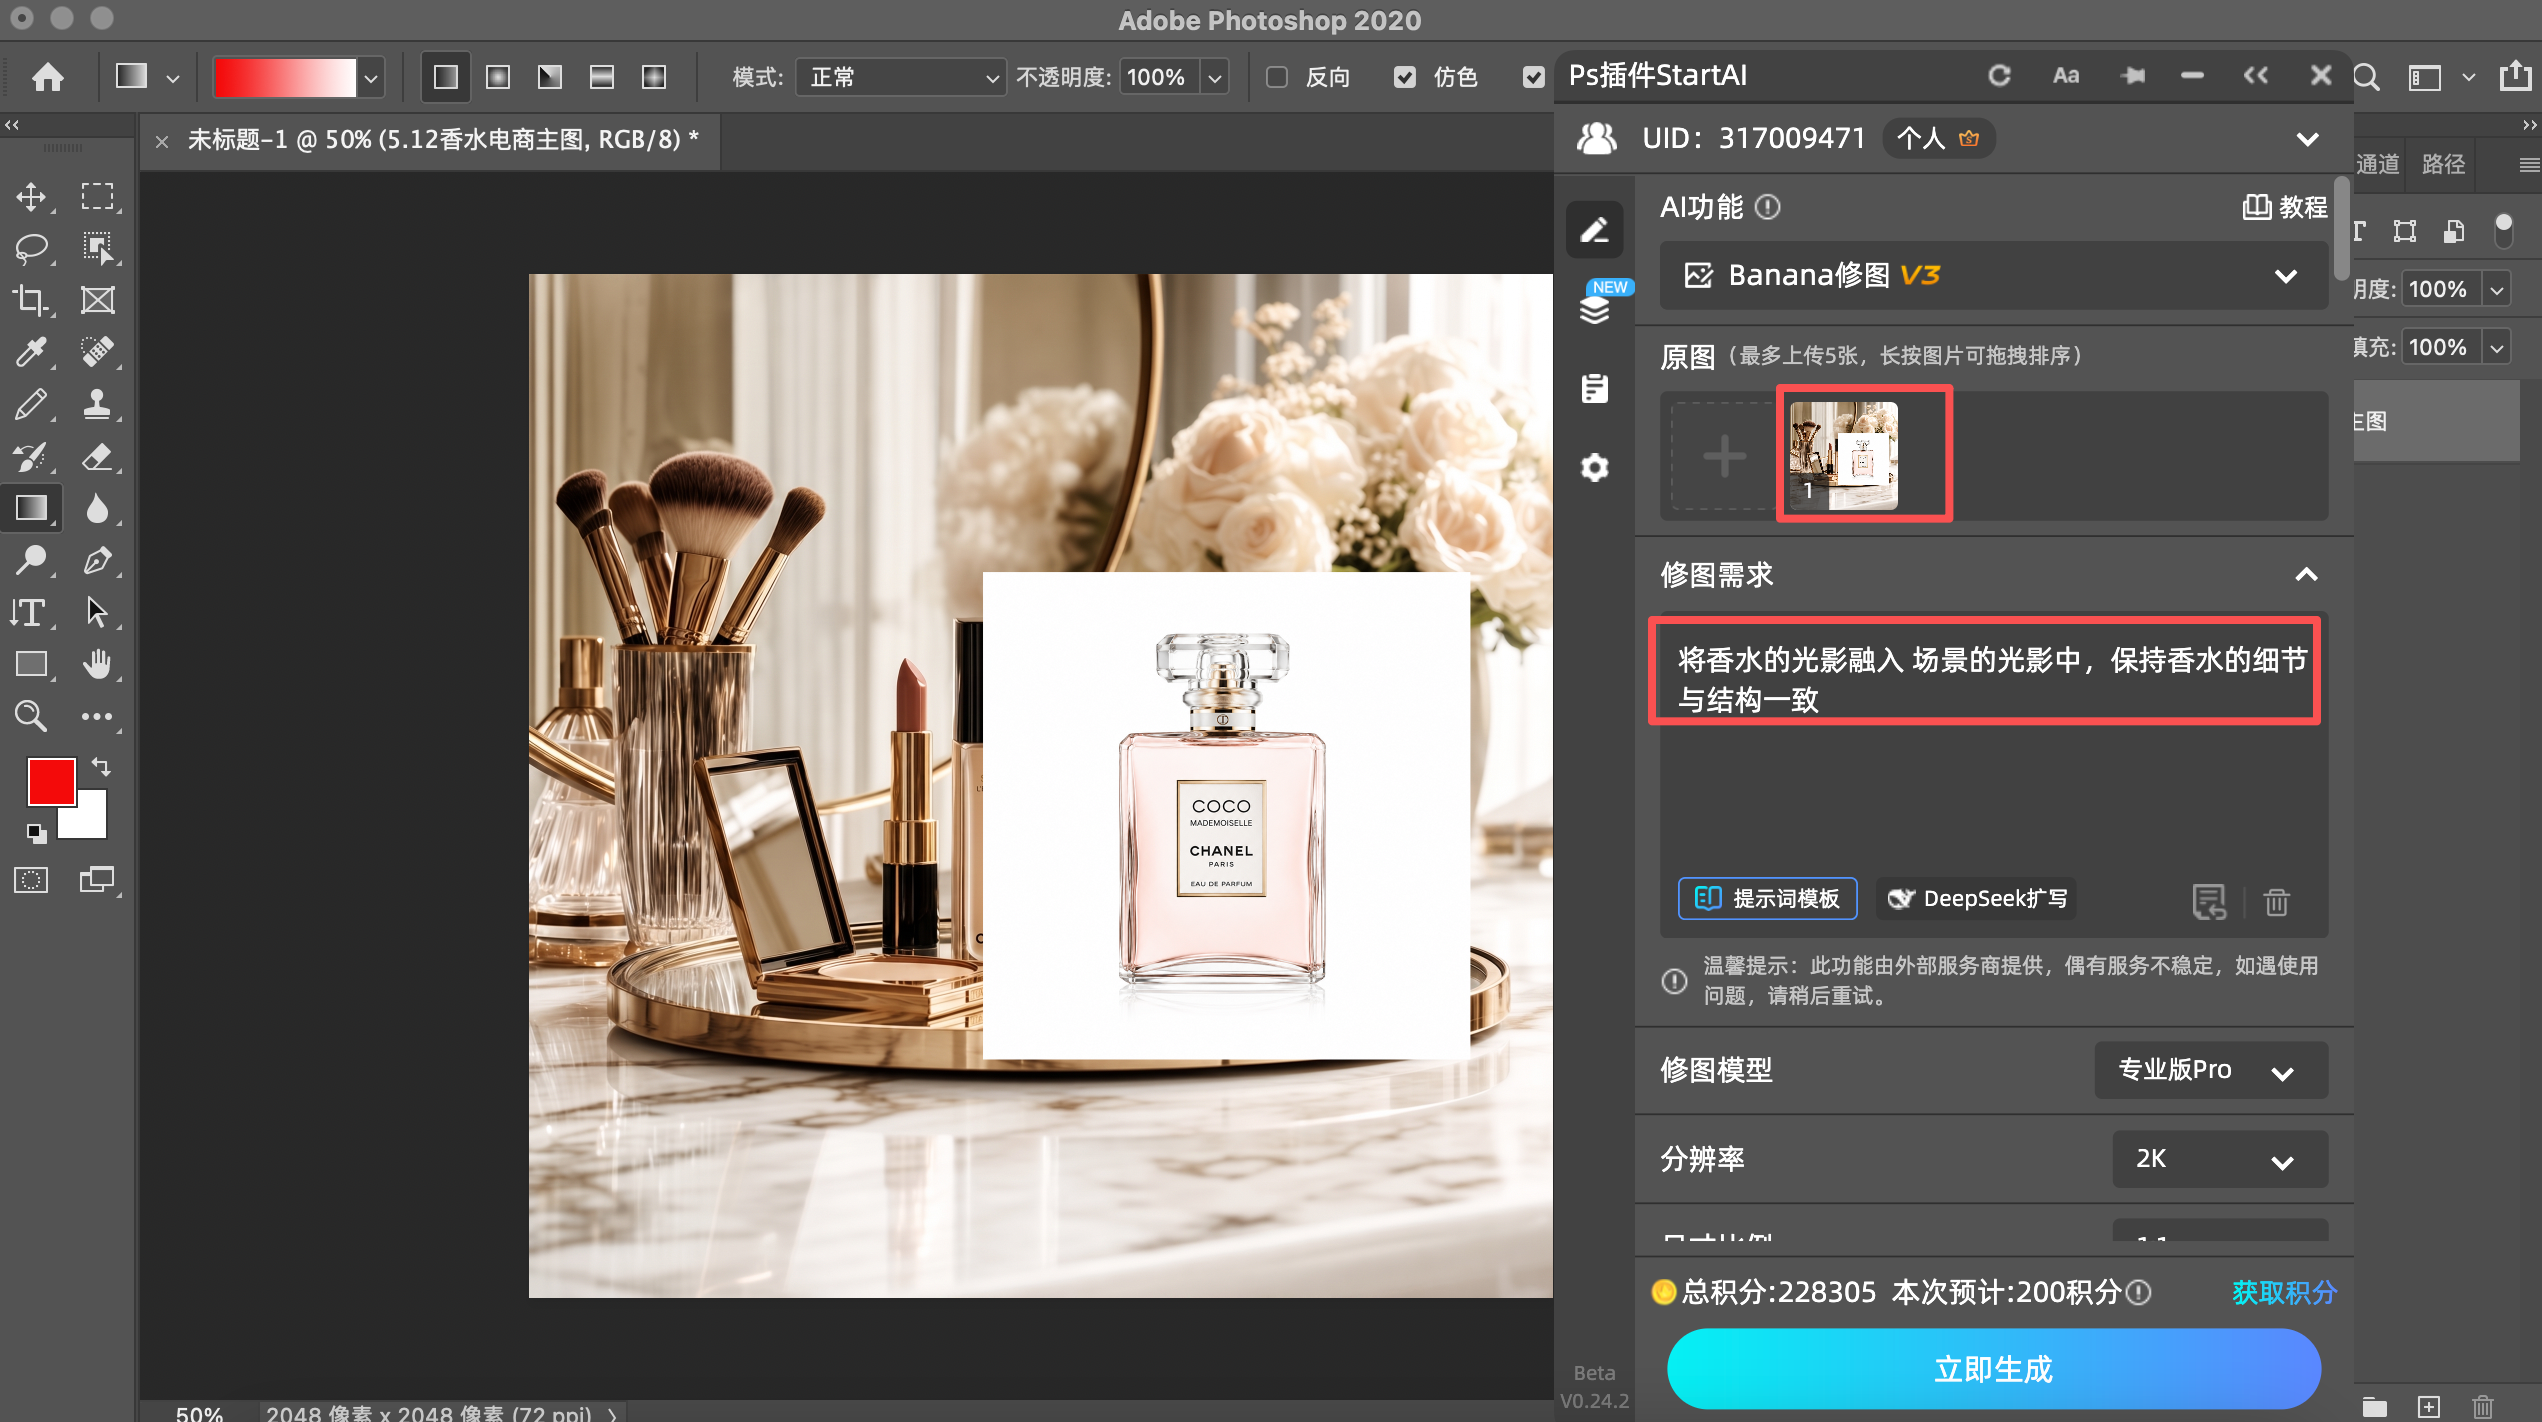Viewport: 2542px width, 1422px height.
Task: Enable the 反向 reverse checkbox
Action: tap(1277, 77)
